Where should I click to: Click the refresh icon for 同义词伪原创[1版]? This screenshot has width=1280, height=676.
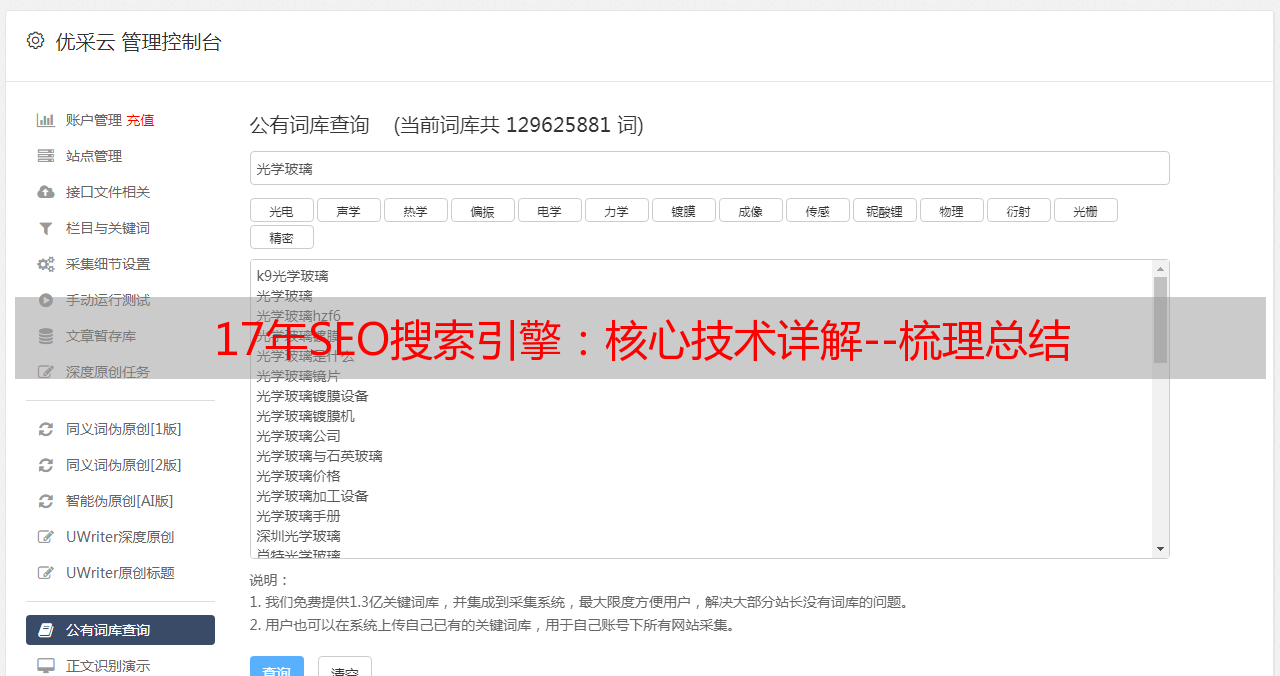pos(46,429)
